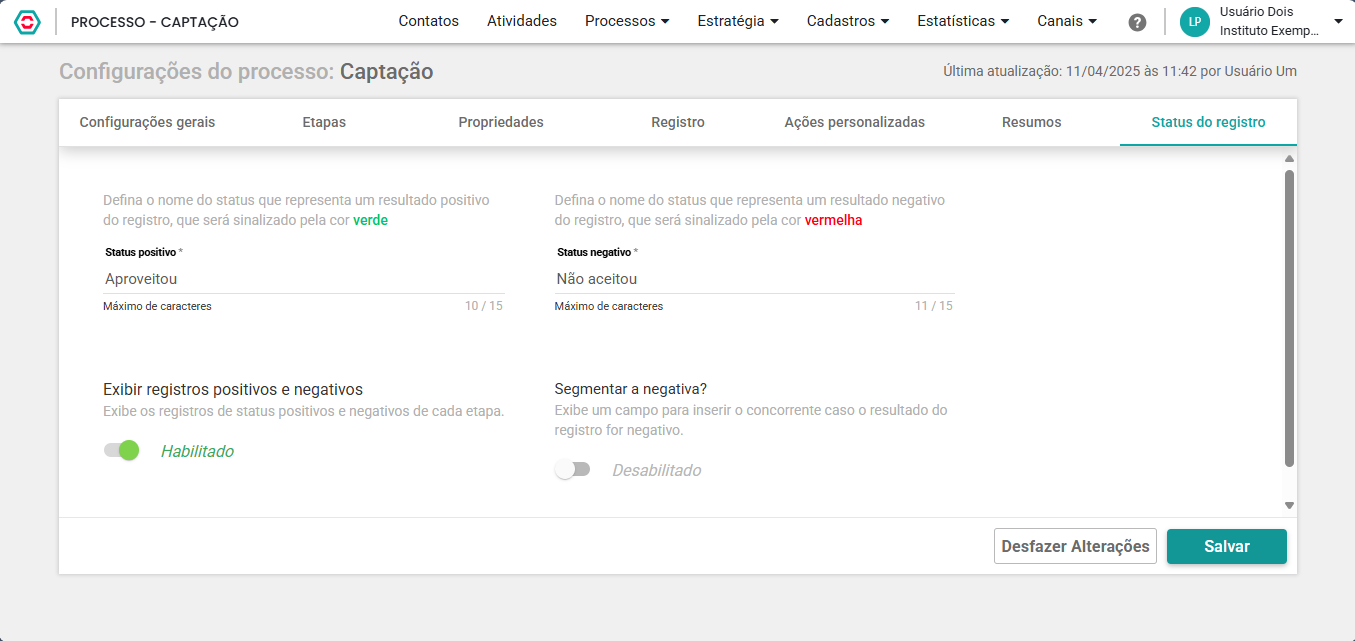This screenshot has height=641, width=1355.
Task: Click the LP user avatar
Action: 1195,21
